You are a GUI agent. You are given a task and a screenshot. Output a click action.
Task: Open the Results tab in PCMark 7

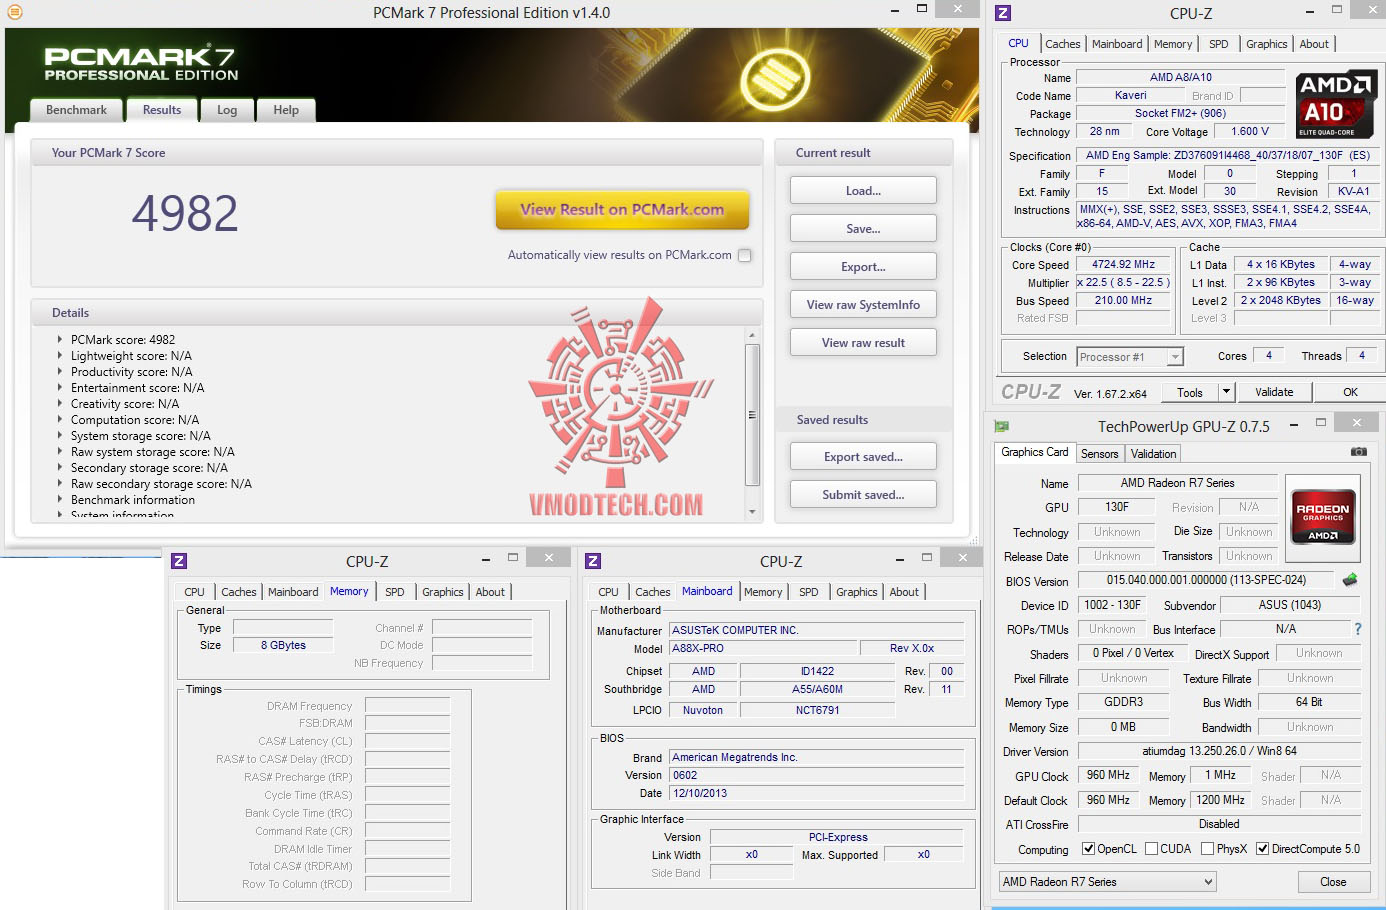tap(162, 110)
